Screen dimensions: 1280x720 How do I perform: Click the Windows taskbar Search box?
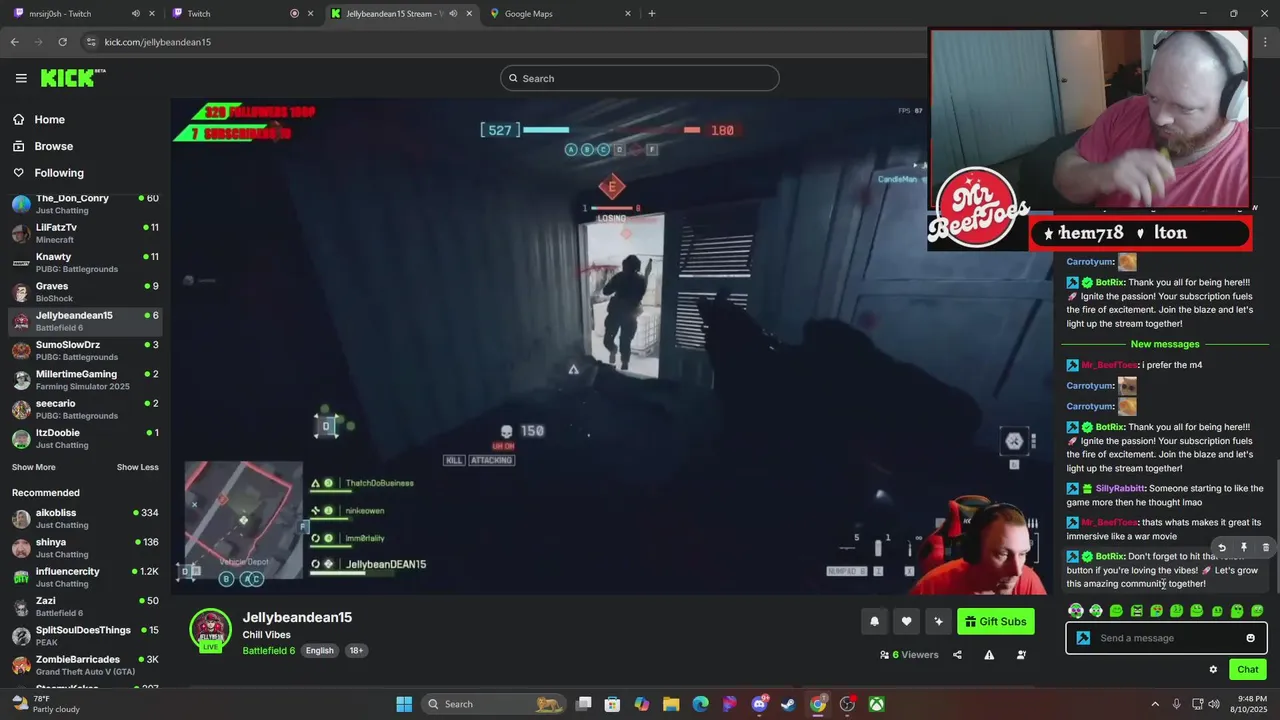coord(495,704)
